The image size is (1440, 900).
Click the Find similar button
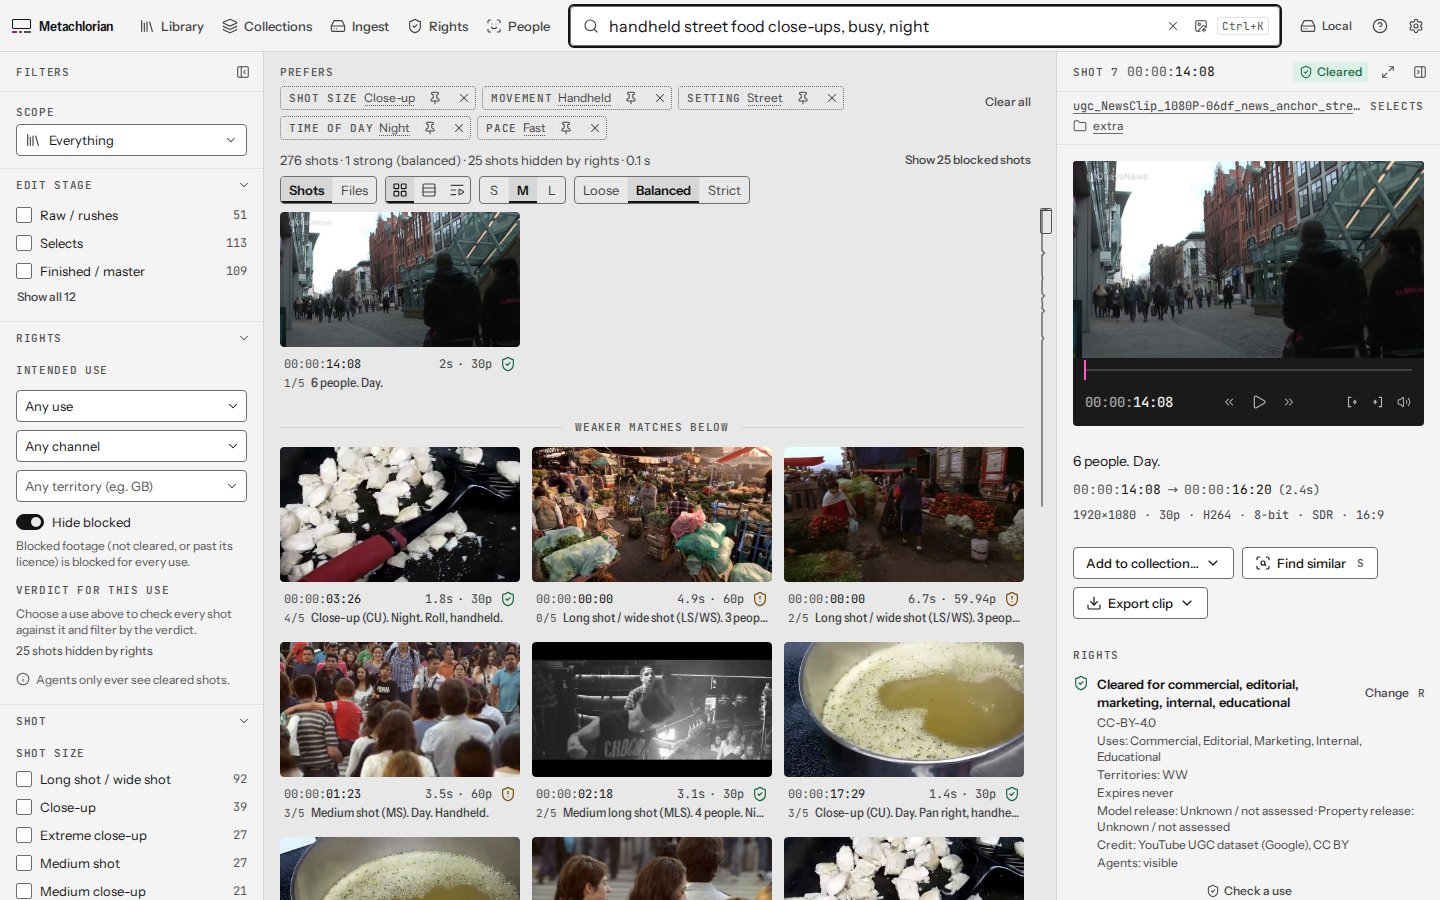[x=1310, y=563]
